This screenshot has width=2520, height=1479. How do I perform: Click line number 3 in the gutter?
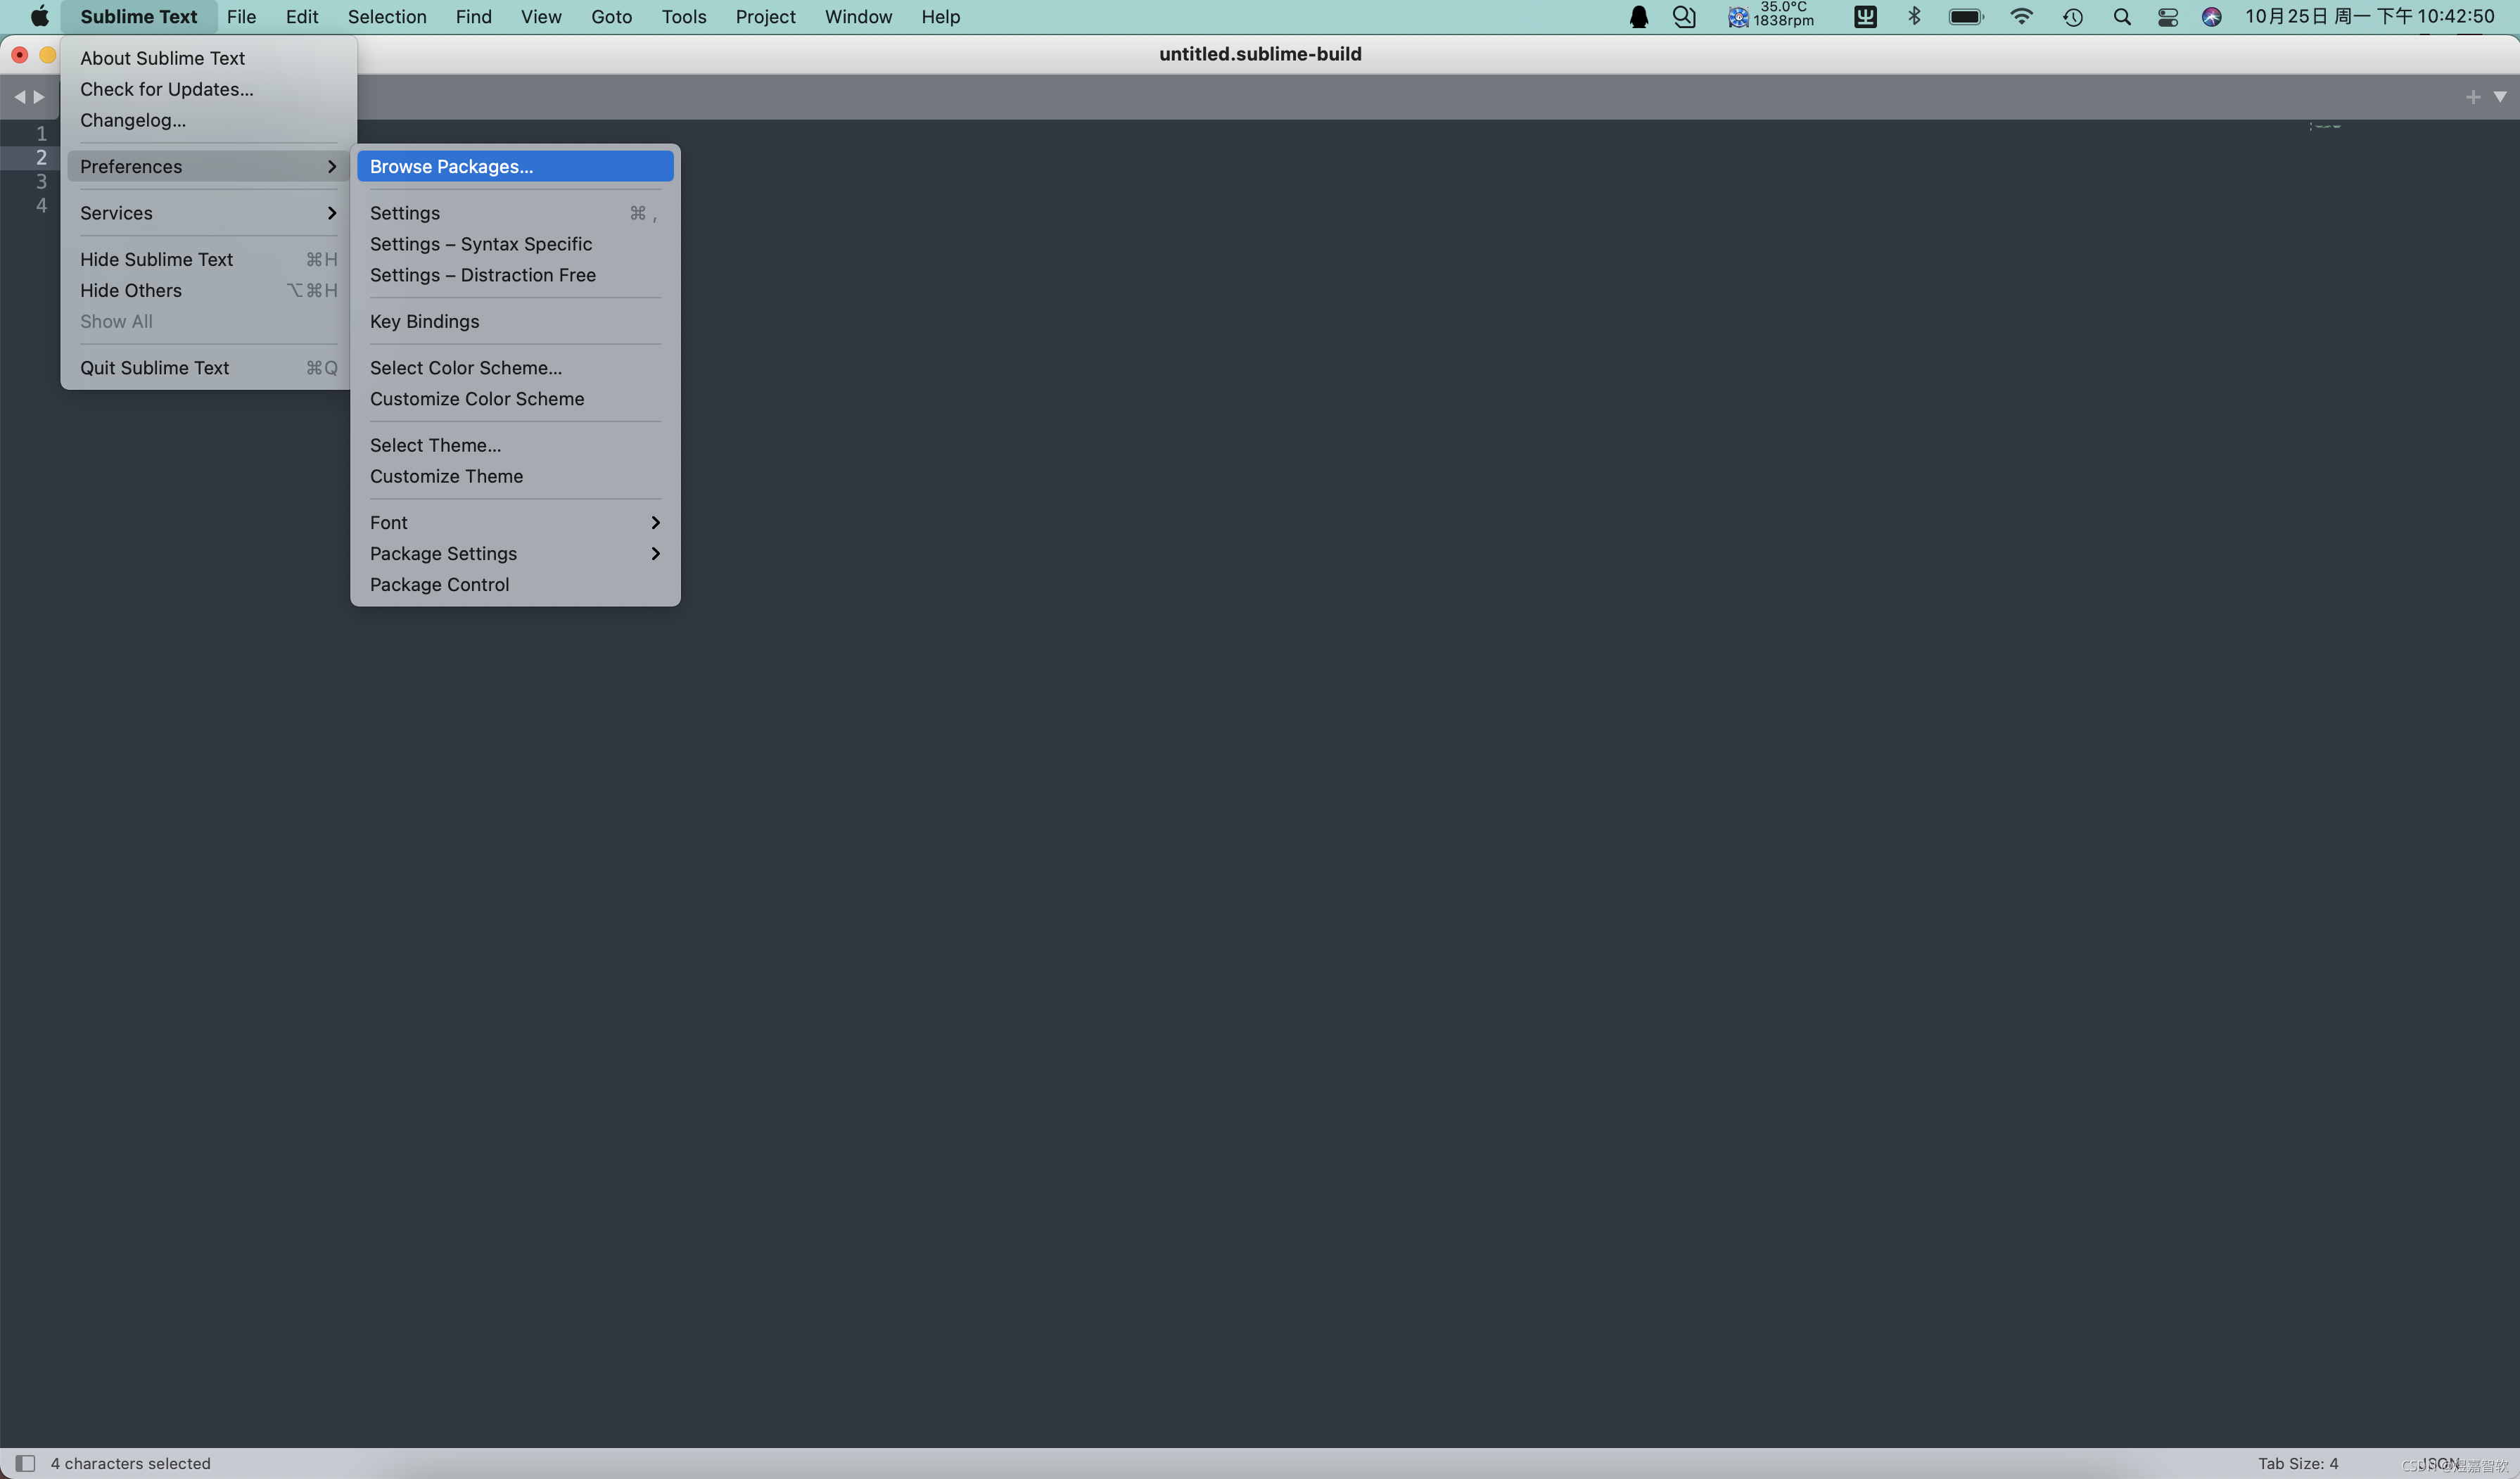tap(41, 181)
